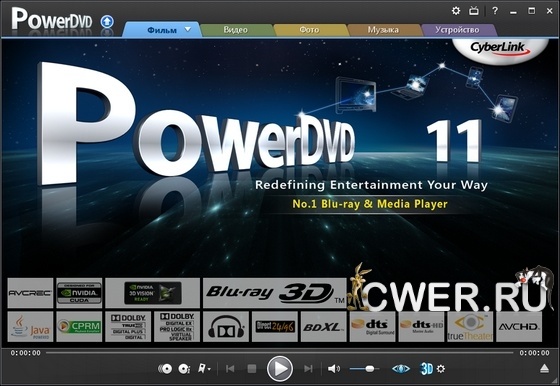Switch to cinema TV mode icon
Screen dimensions: 560x386
[474, 11]
